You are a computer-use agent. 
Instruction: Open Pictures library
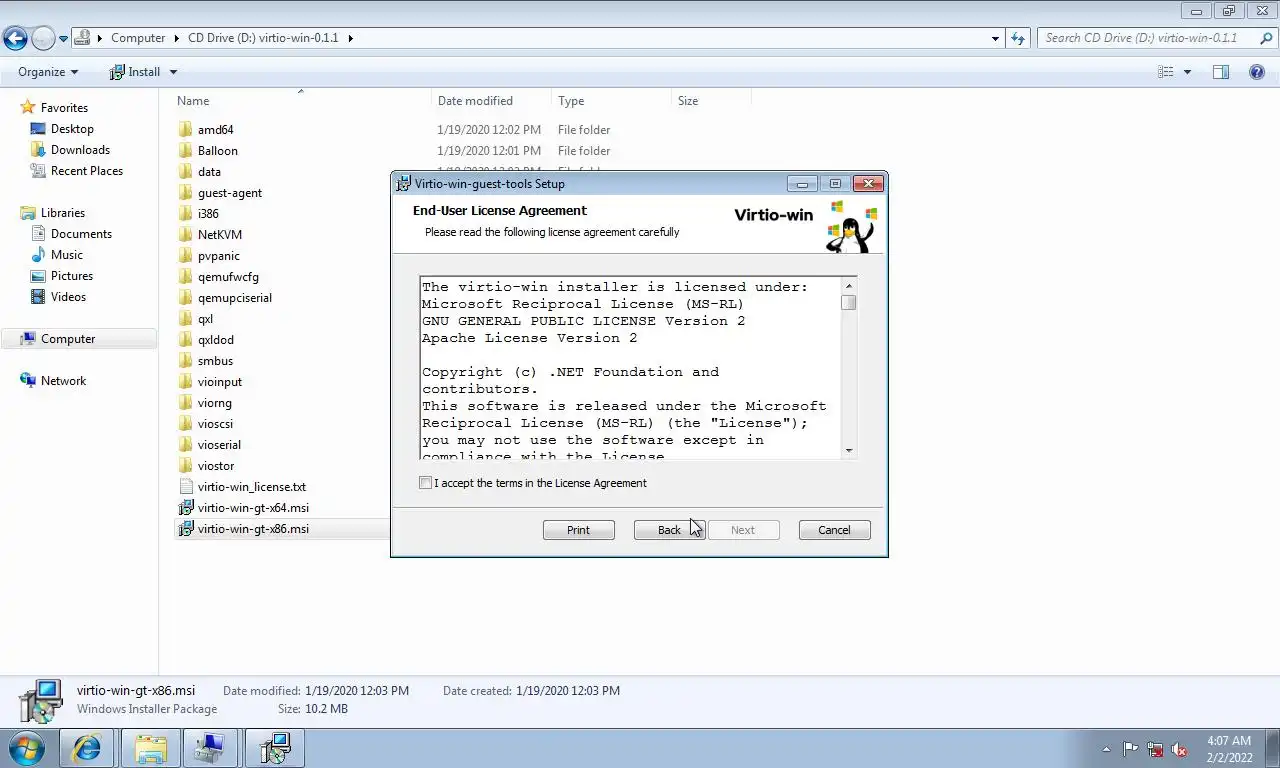click(72, 276)
